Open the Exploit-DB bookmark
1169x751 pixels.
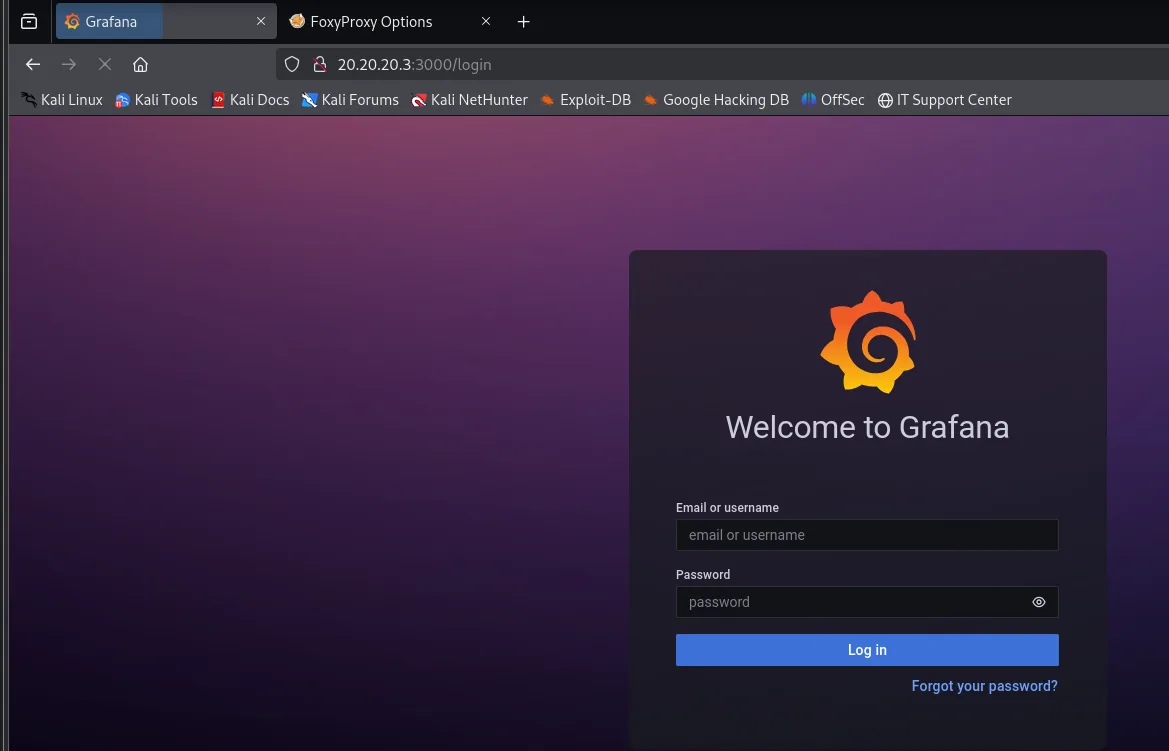[586, 100]
